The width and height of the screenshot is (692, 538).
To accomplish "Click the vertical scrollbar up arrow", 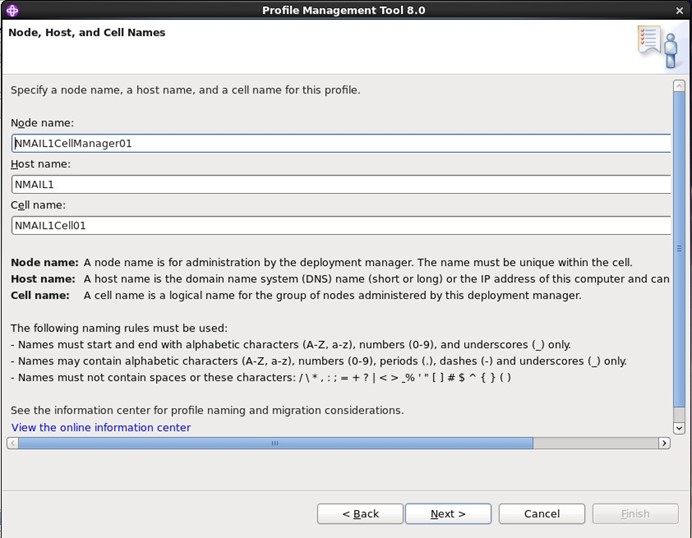I will click(x=679, y=86).
